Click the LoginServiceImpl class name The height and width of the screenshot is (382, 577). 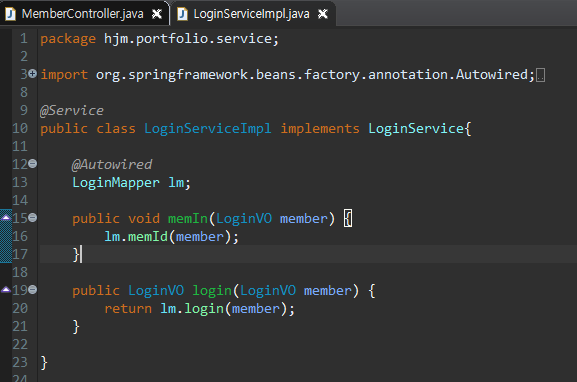[x=208, y=128]
